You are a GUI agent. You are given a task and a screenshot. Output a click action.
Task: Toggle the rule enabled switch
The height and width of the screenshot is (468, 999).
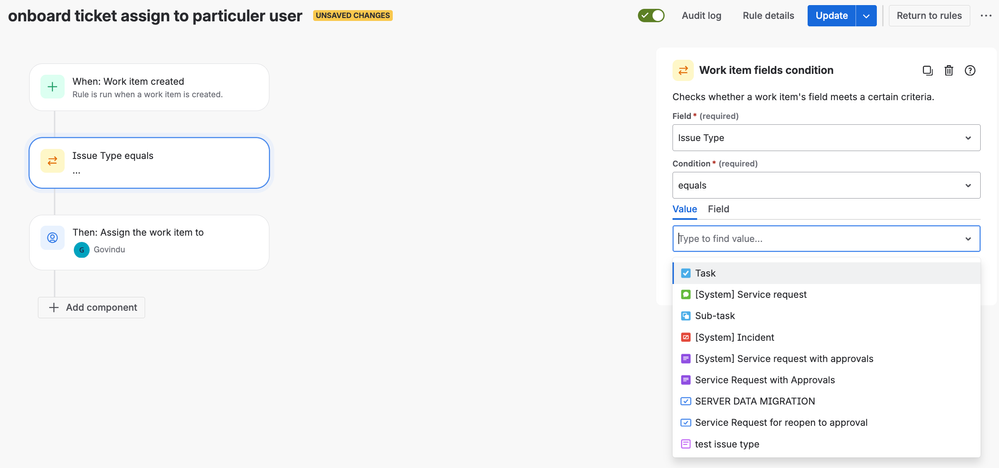[651, 15]
